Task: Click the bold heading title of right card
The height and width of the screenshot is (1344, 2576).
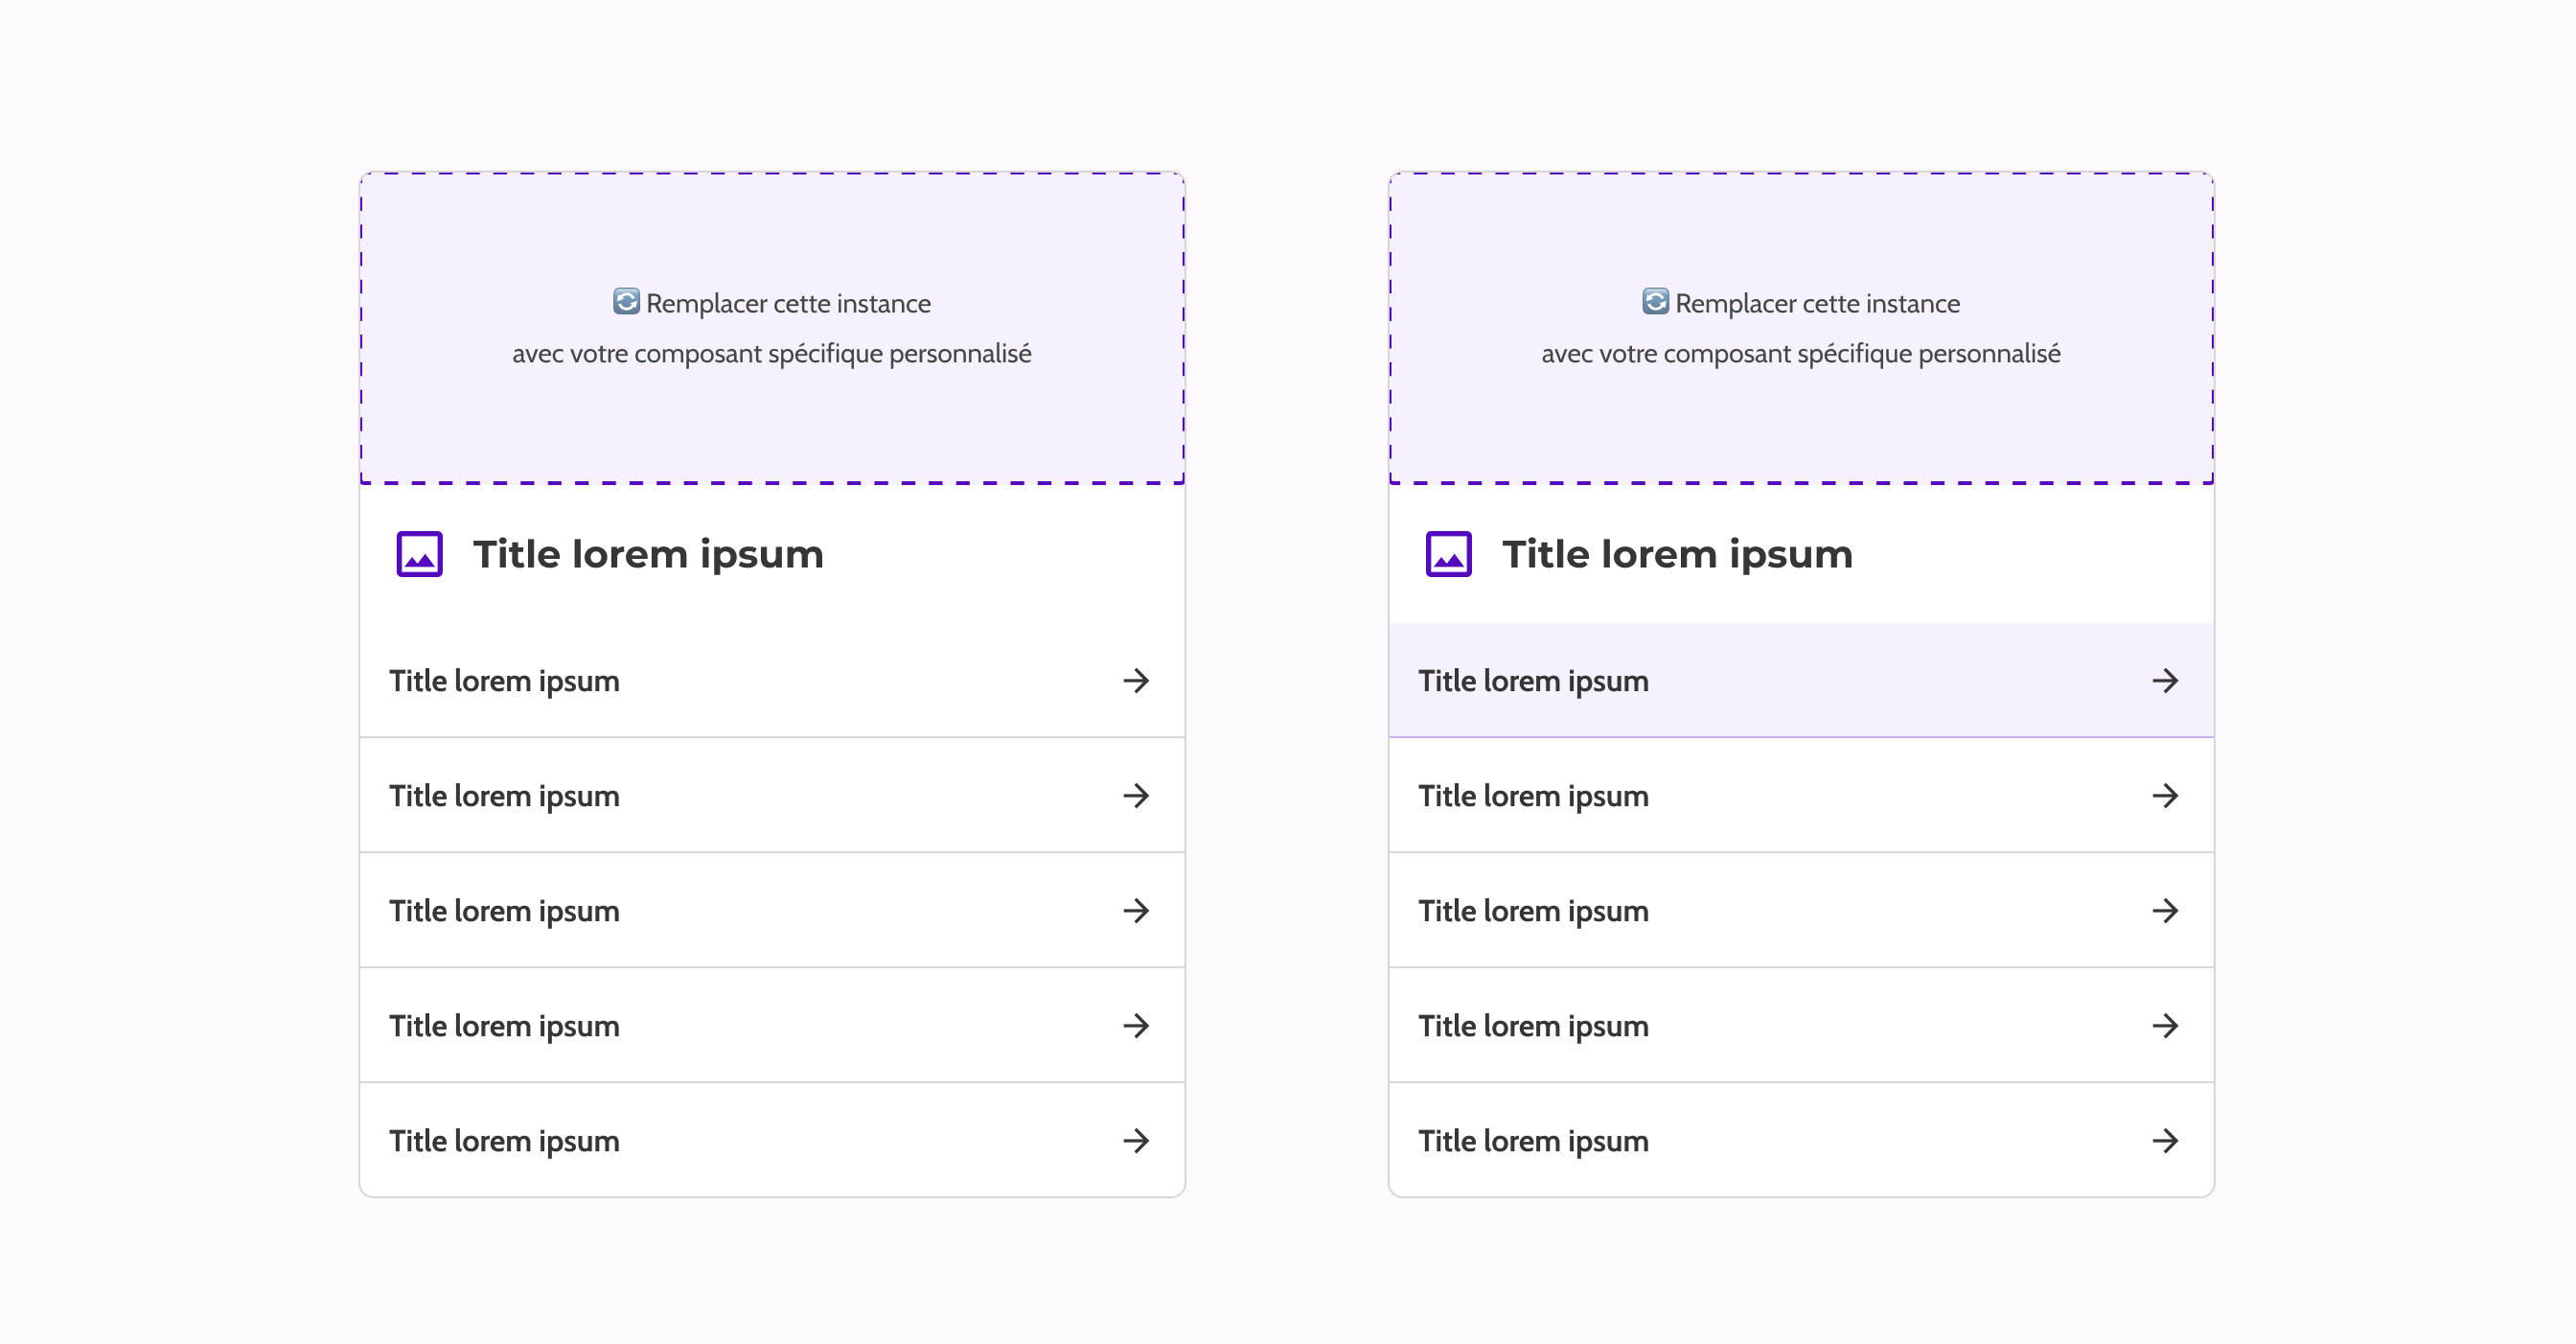Action: pyautogui.click(x=1677, y=554)
